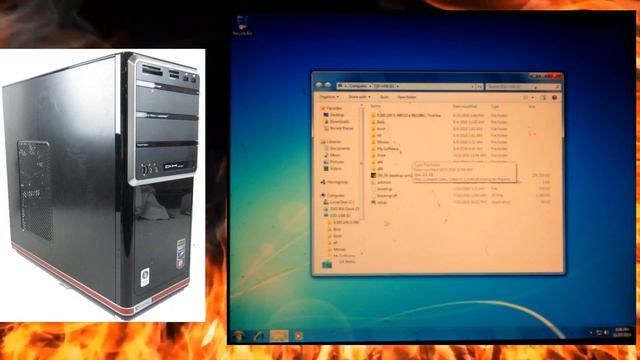Launch Internet Explorer from the taskbar

coord(259,336)
